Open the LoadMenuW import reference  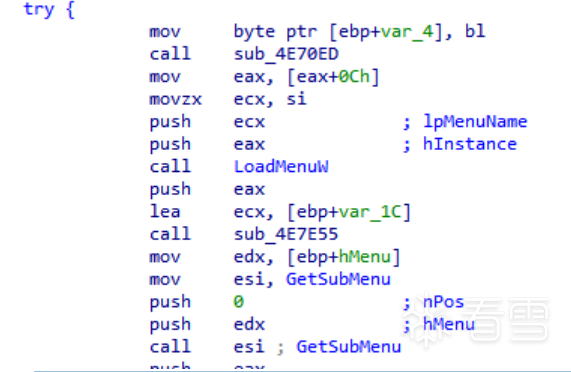281,167
